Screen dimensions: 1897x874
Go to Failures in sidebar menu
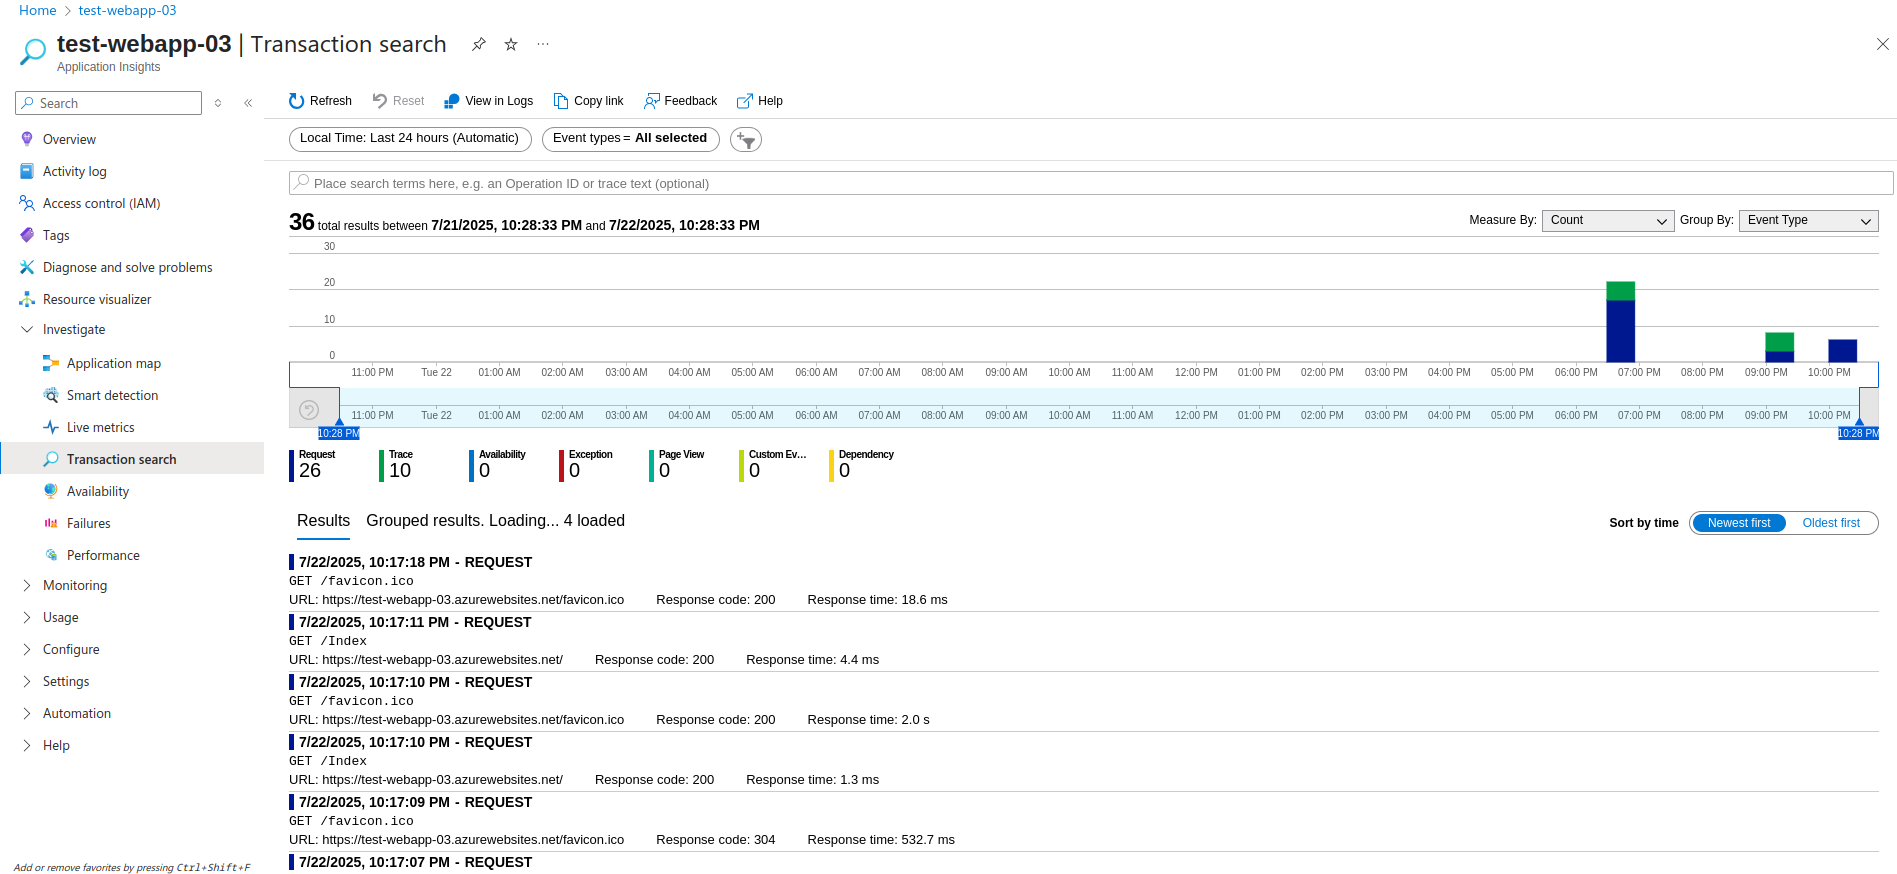click(88, 523)
